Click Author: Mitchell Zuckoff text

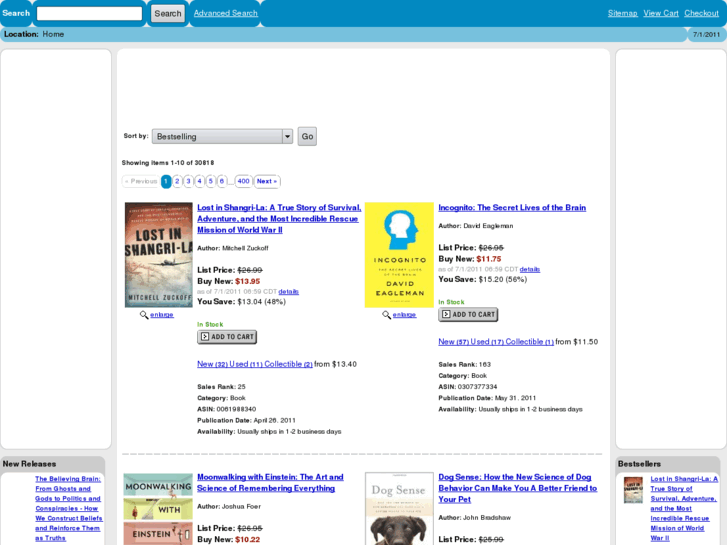coord(233,248)
